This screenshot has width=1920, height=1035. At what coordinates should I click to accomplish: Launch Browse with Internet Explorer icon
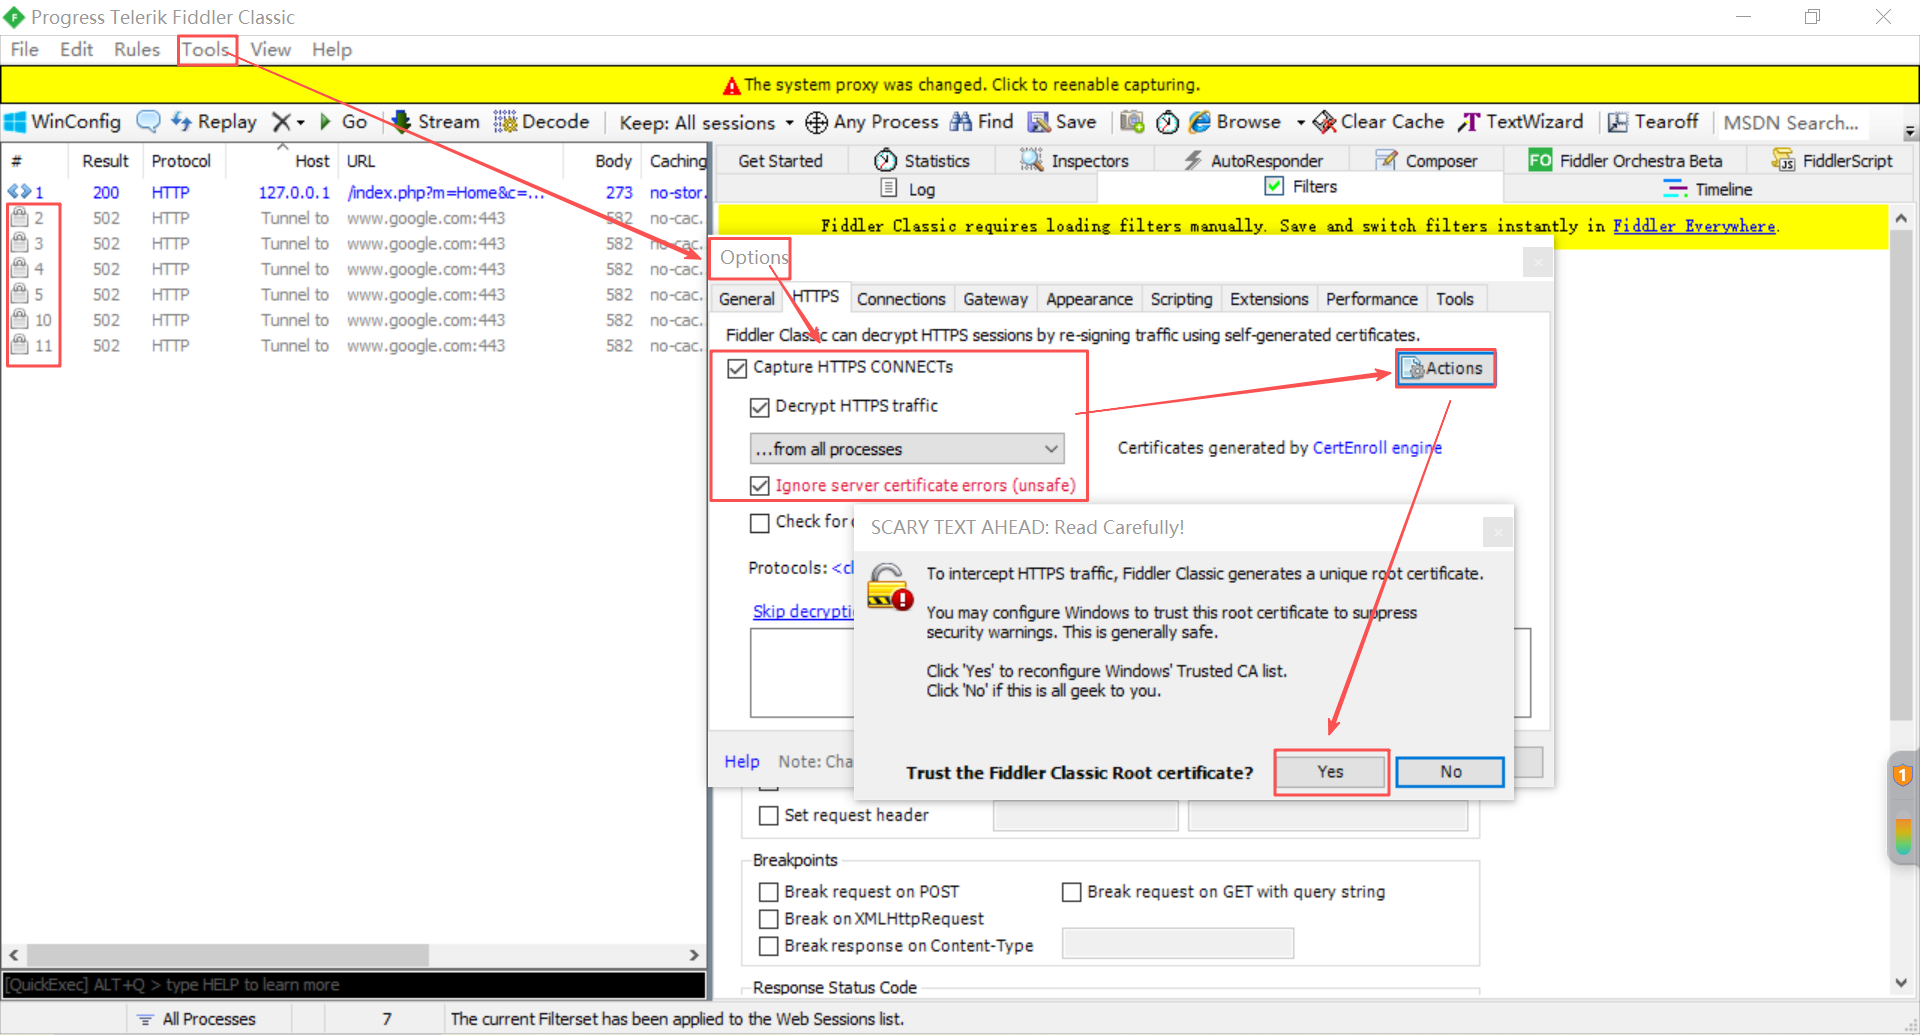1235,122
